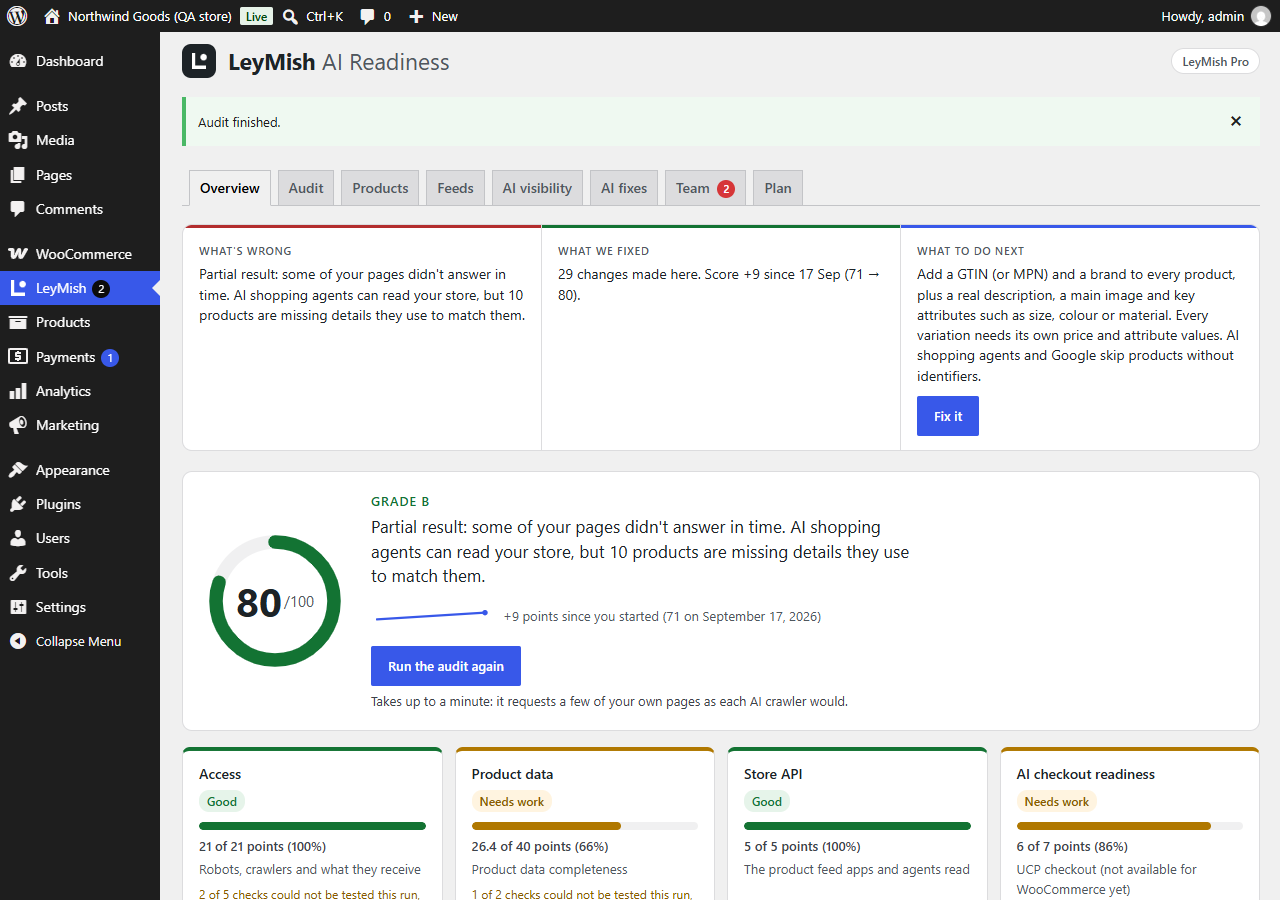Image resolution: width=1280 pixels, height=900 pixels.
Task: Click the Howdy, admin text
Action: tap(1203, 16)
